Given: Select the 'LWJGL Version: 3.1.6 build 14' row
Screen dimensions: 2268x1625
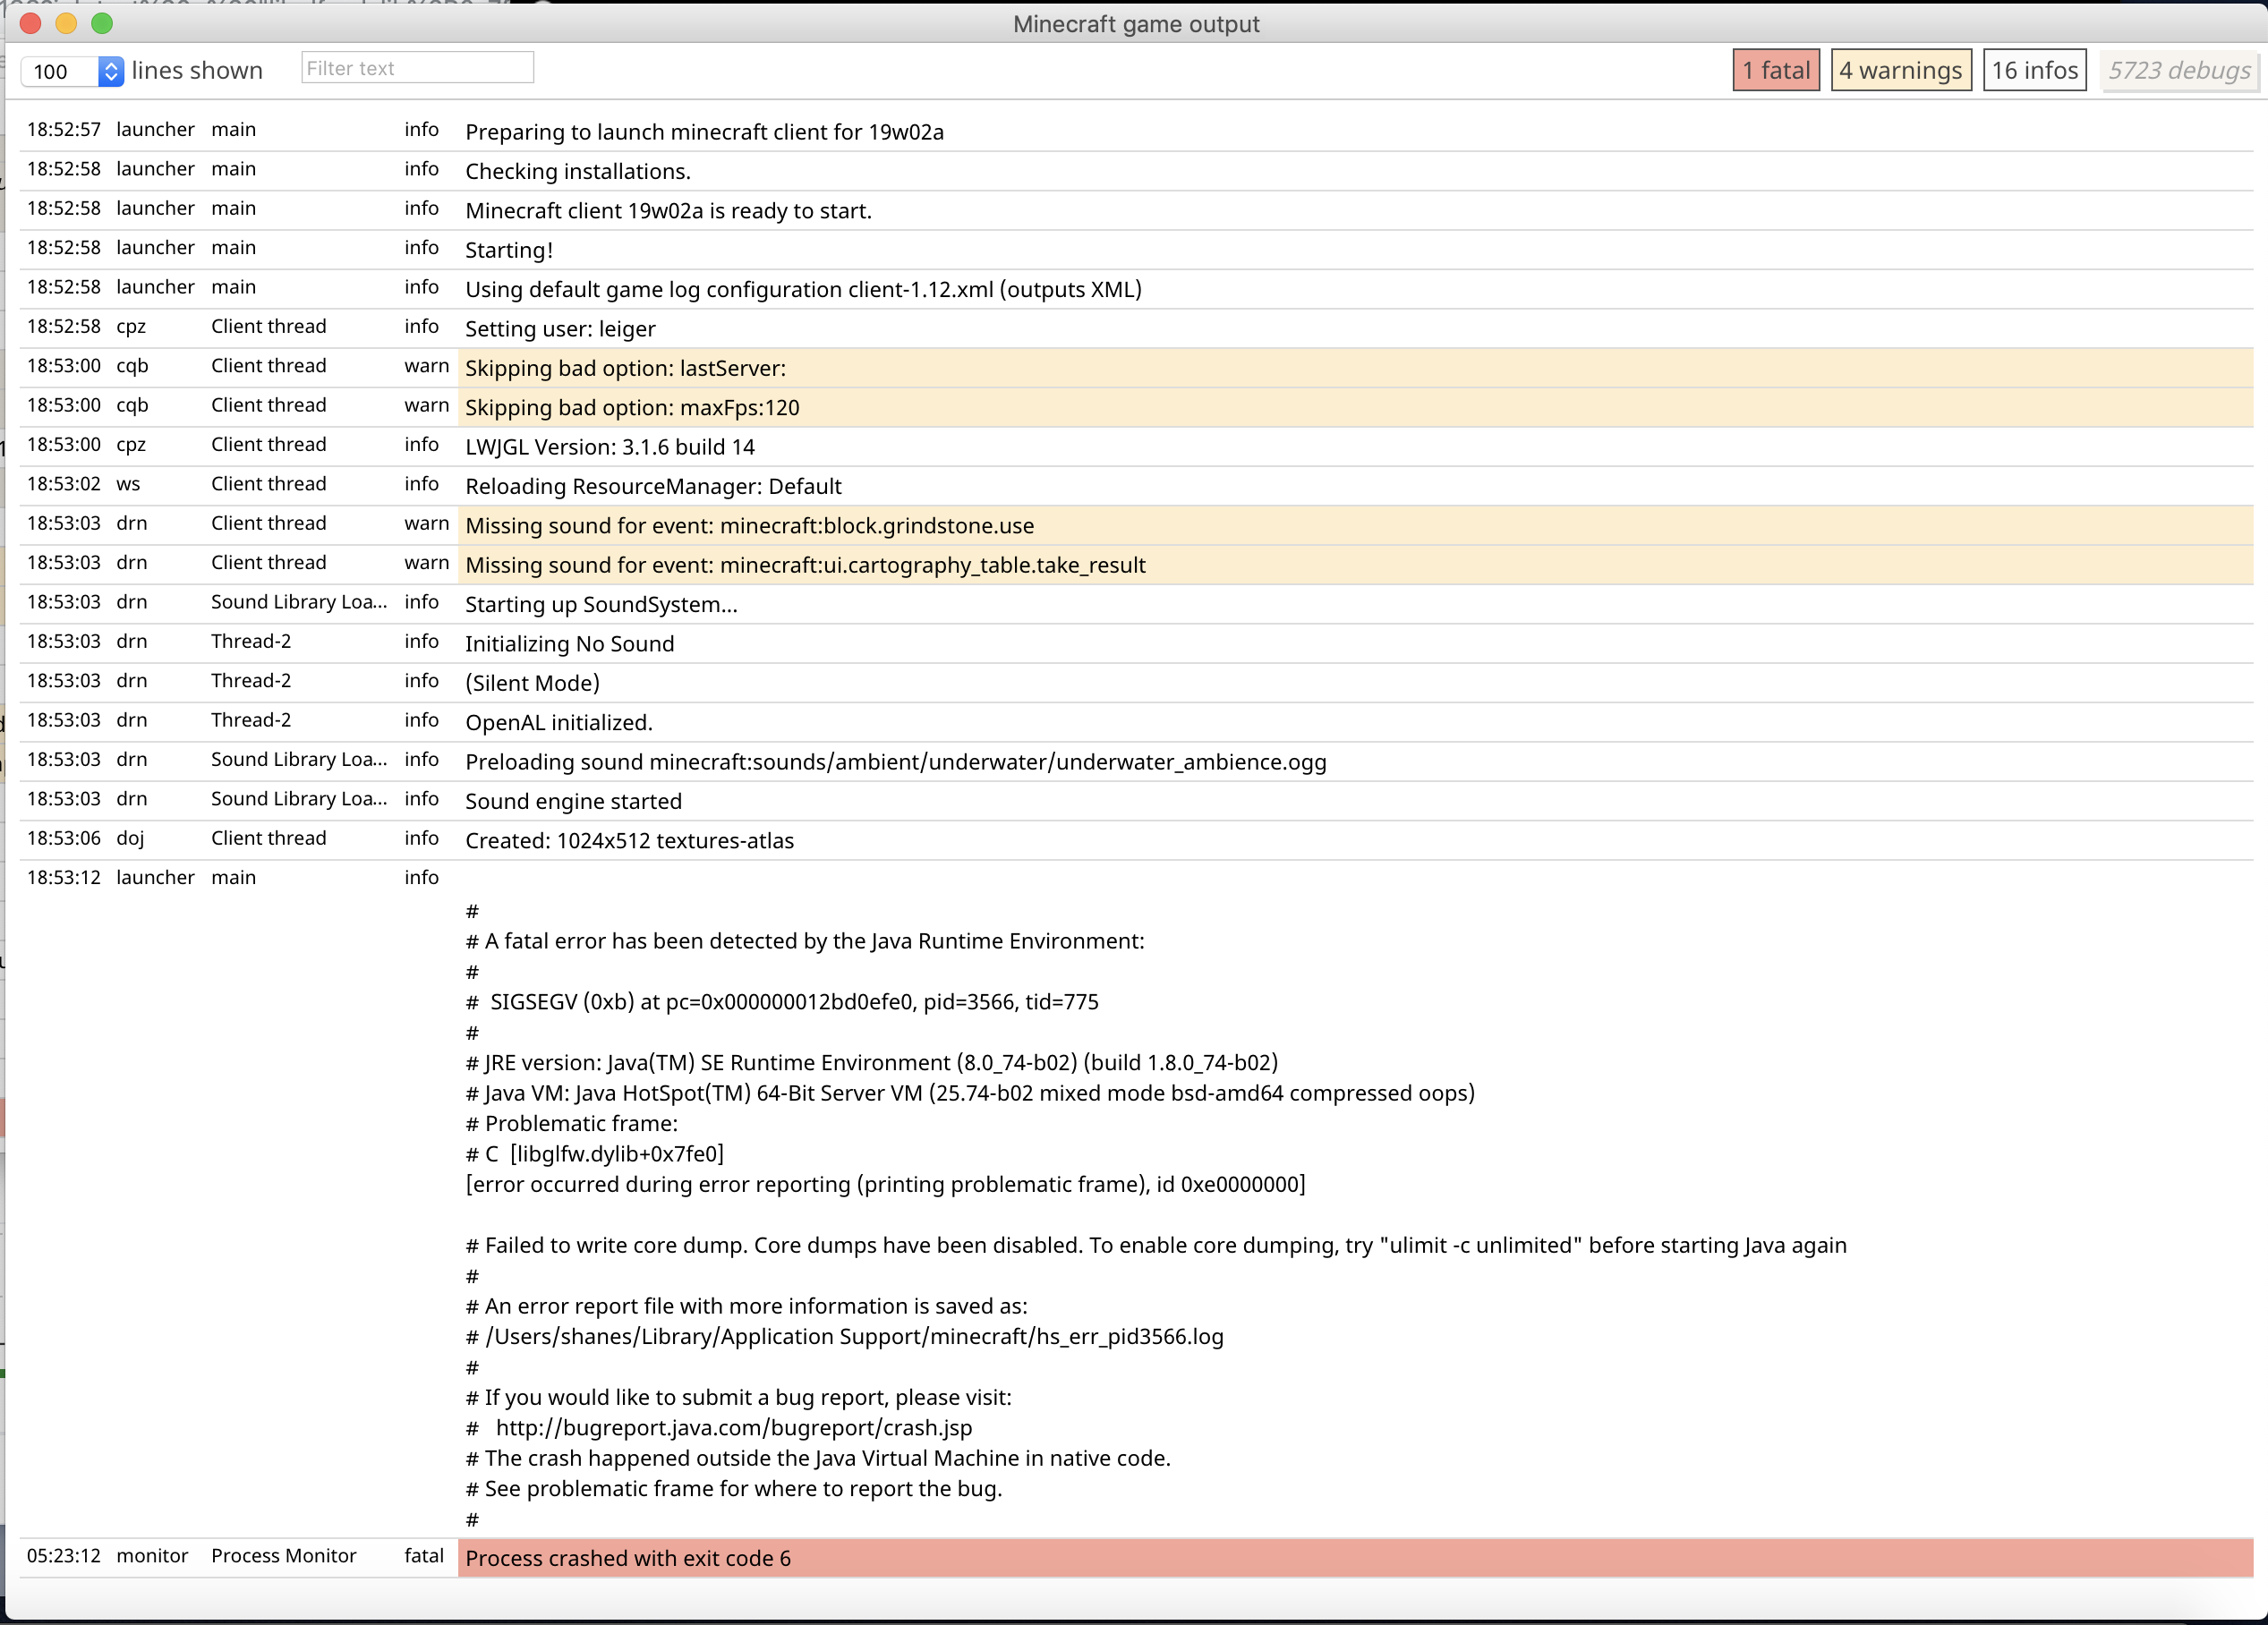Looking at the screenshot, I should [x=609, y=447].
